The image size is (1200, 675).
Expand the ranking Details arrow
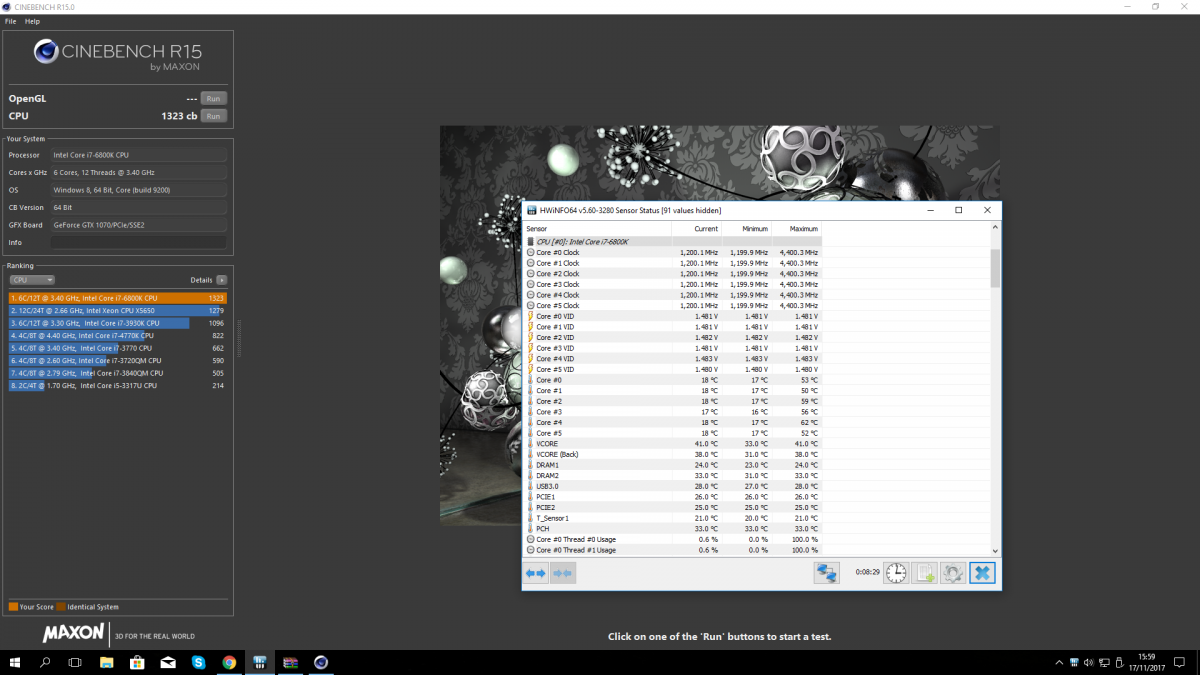pyautogui.click(x=221, y=280)
